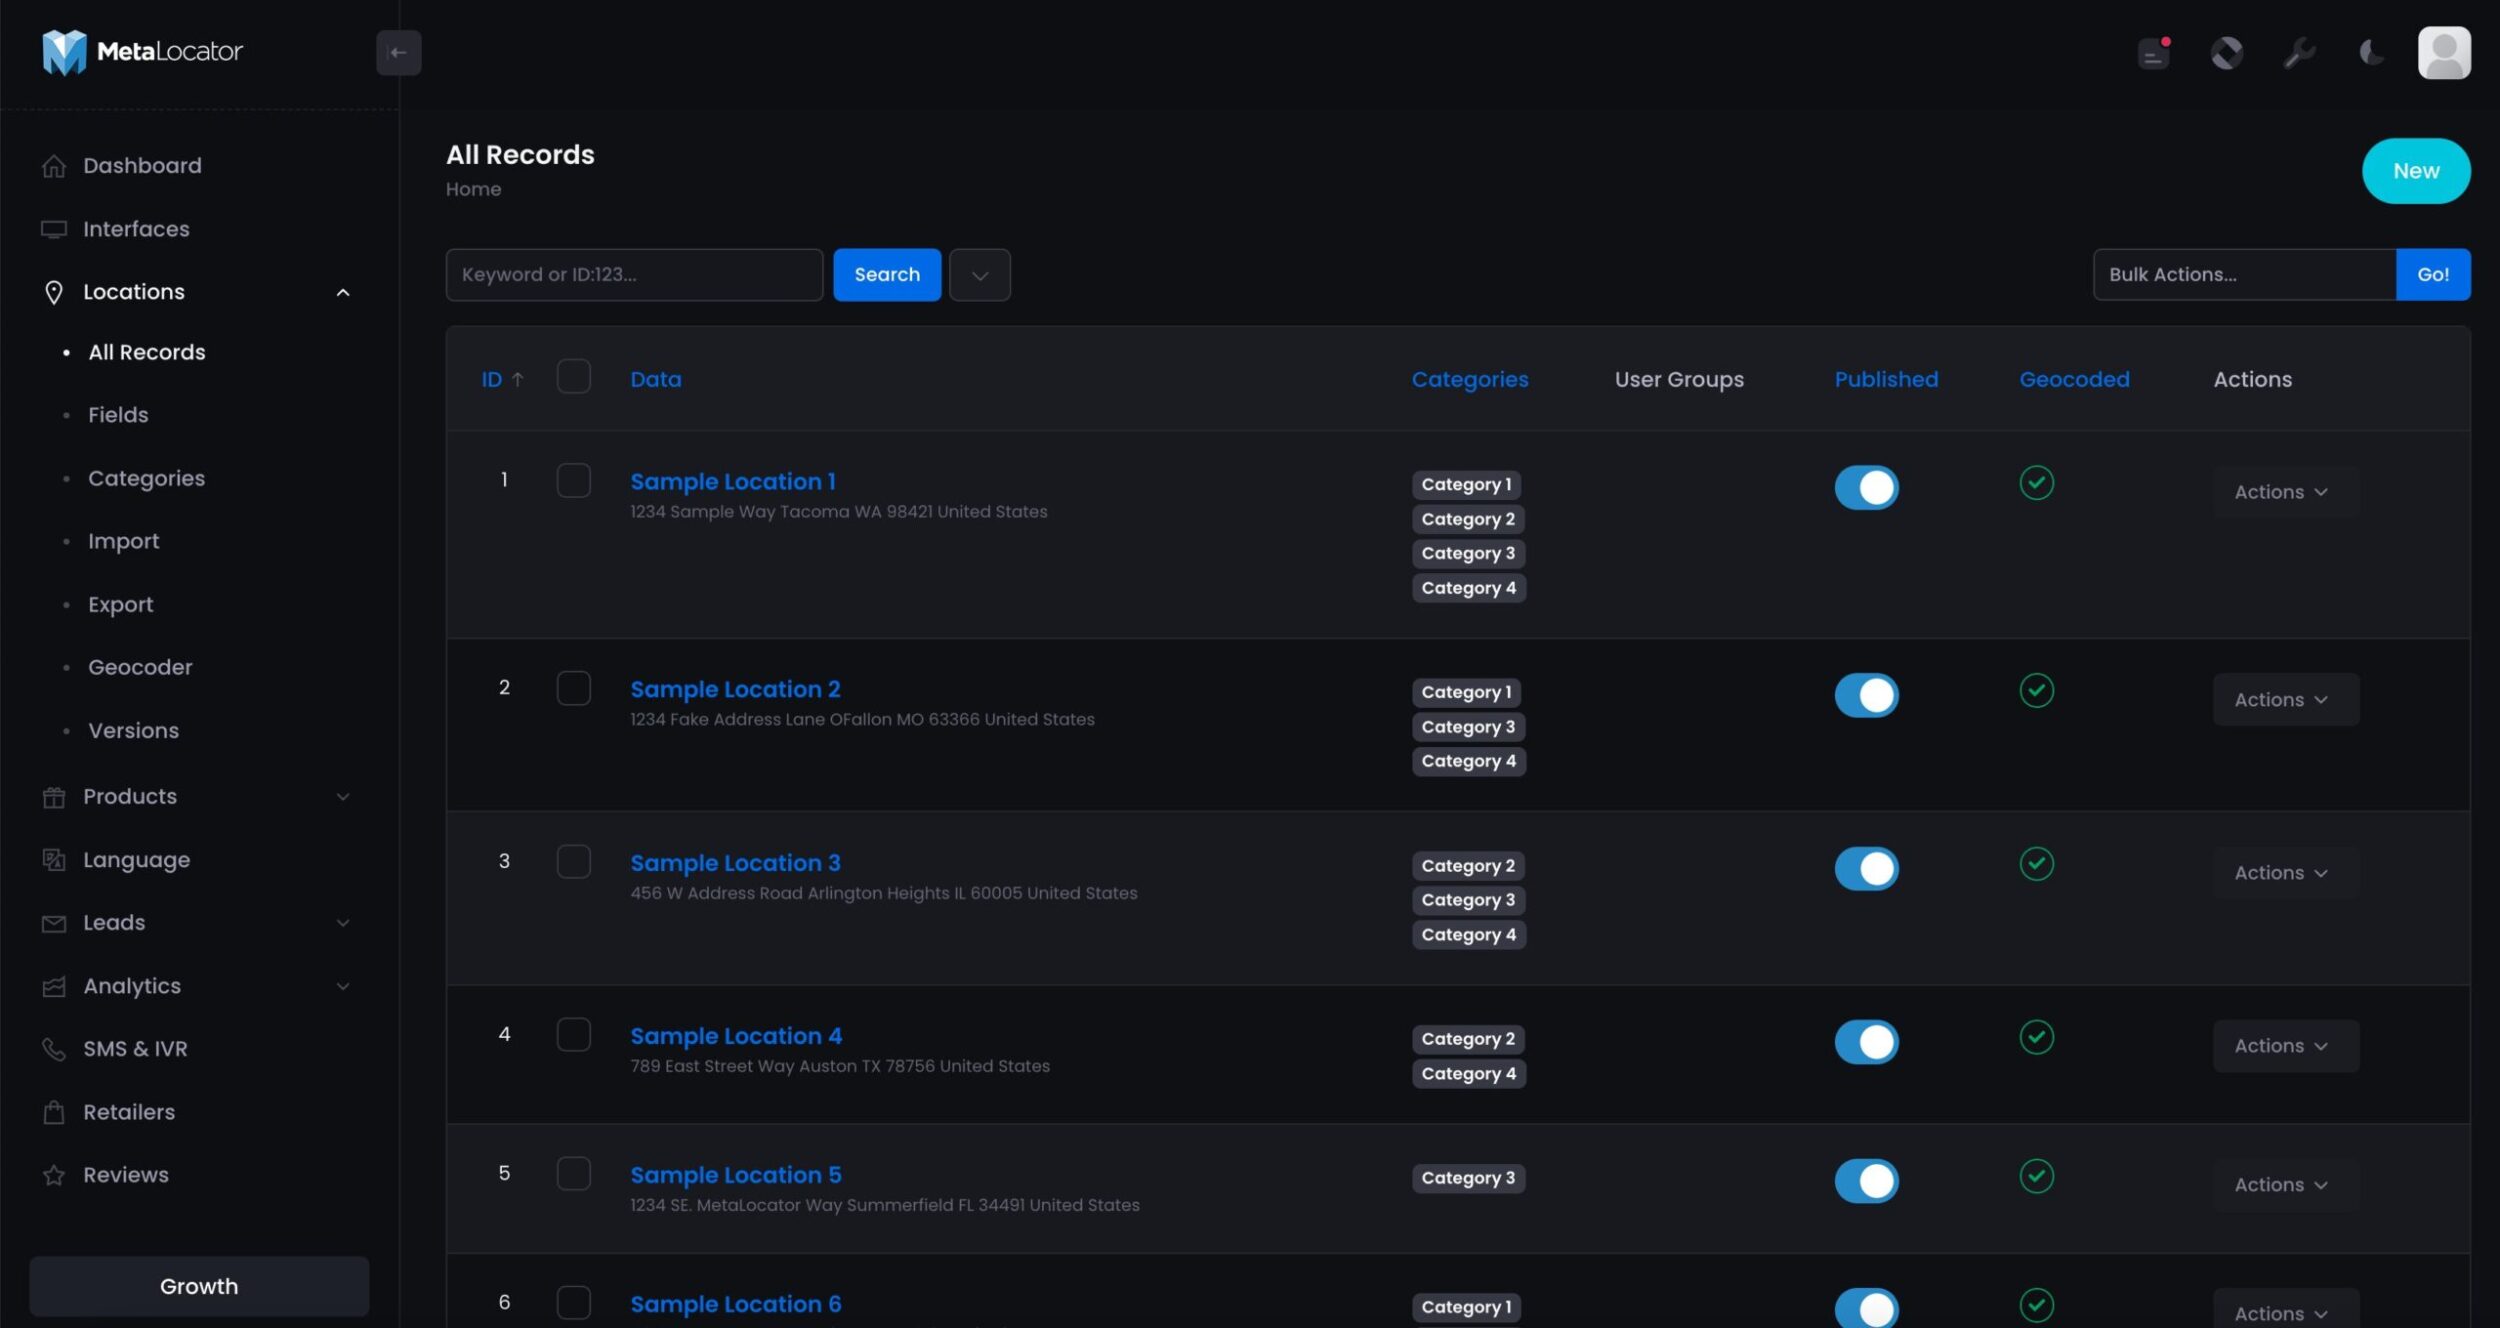
Task: Expand the Products menu chevron
Action: 343,797
